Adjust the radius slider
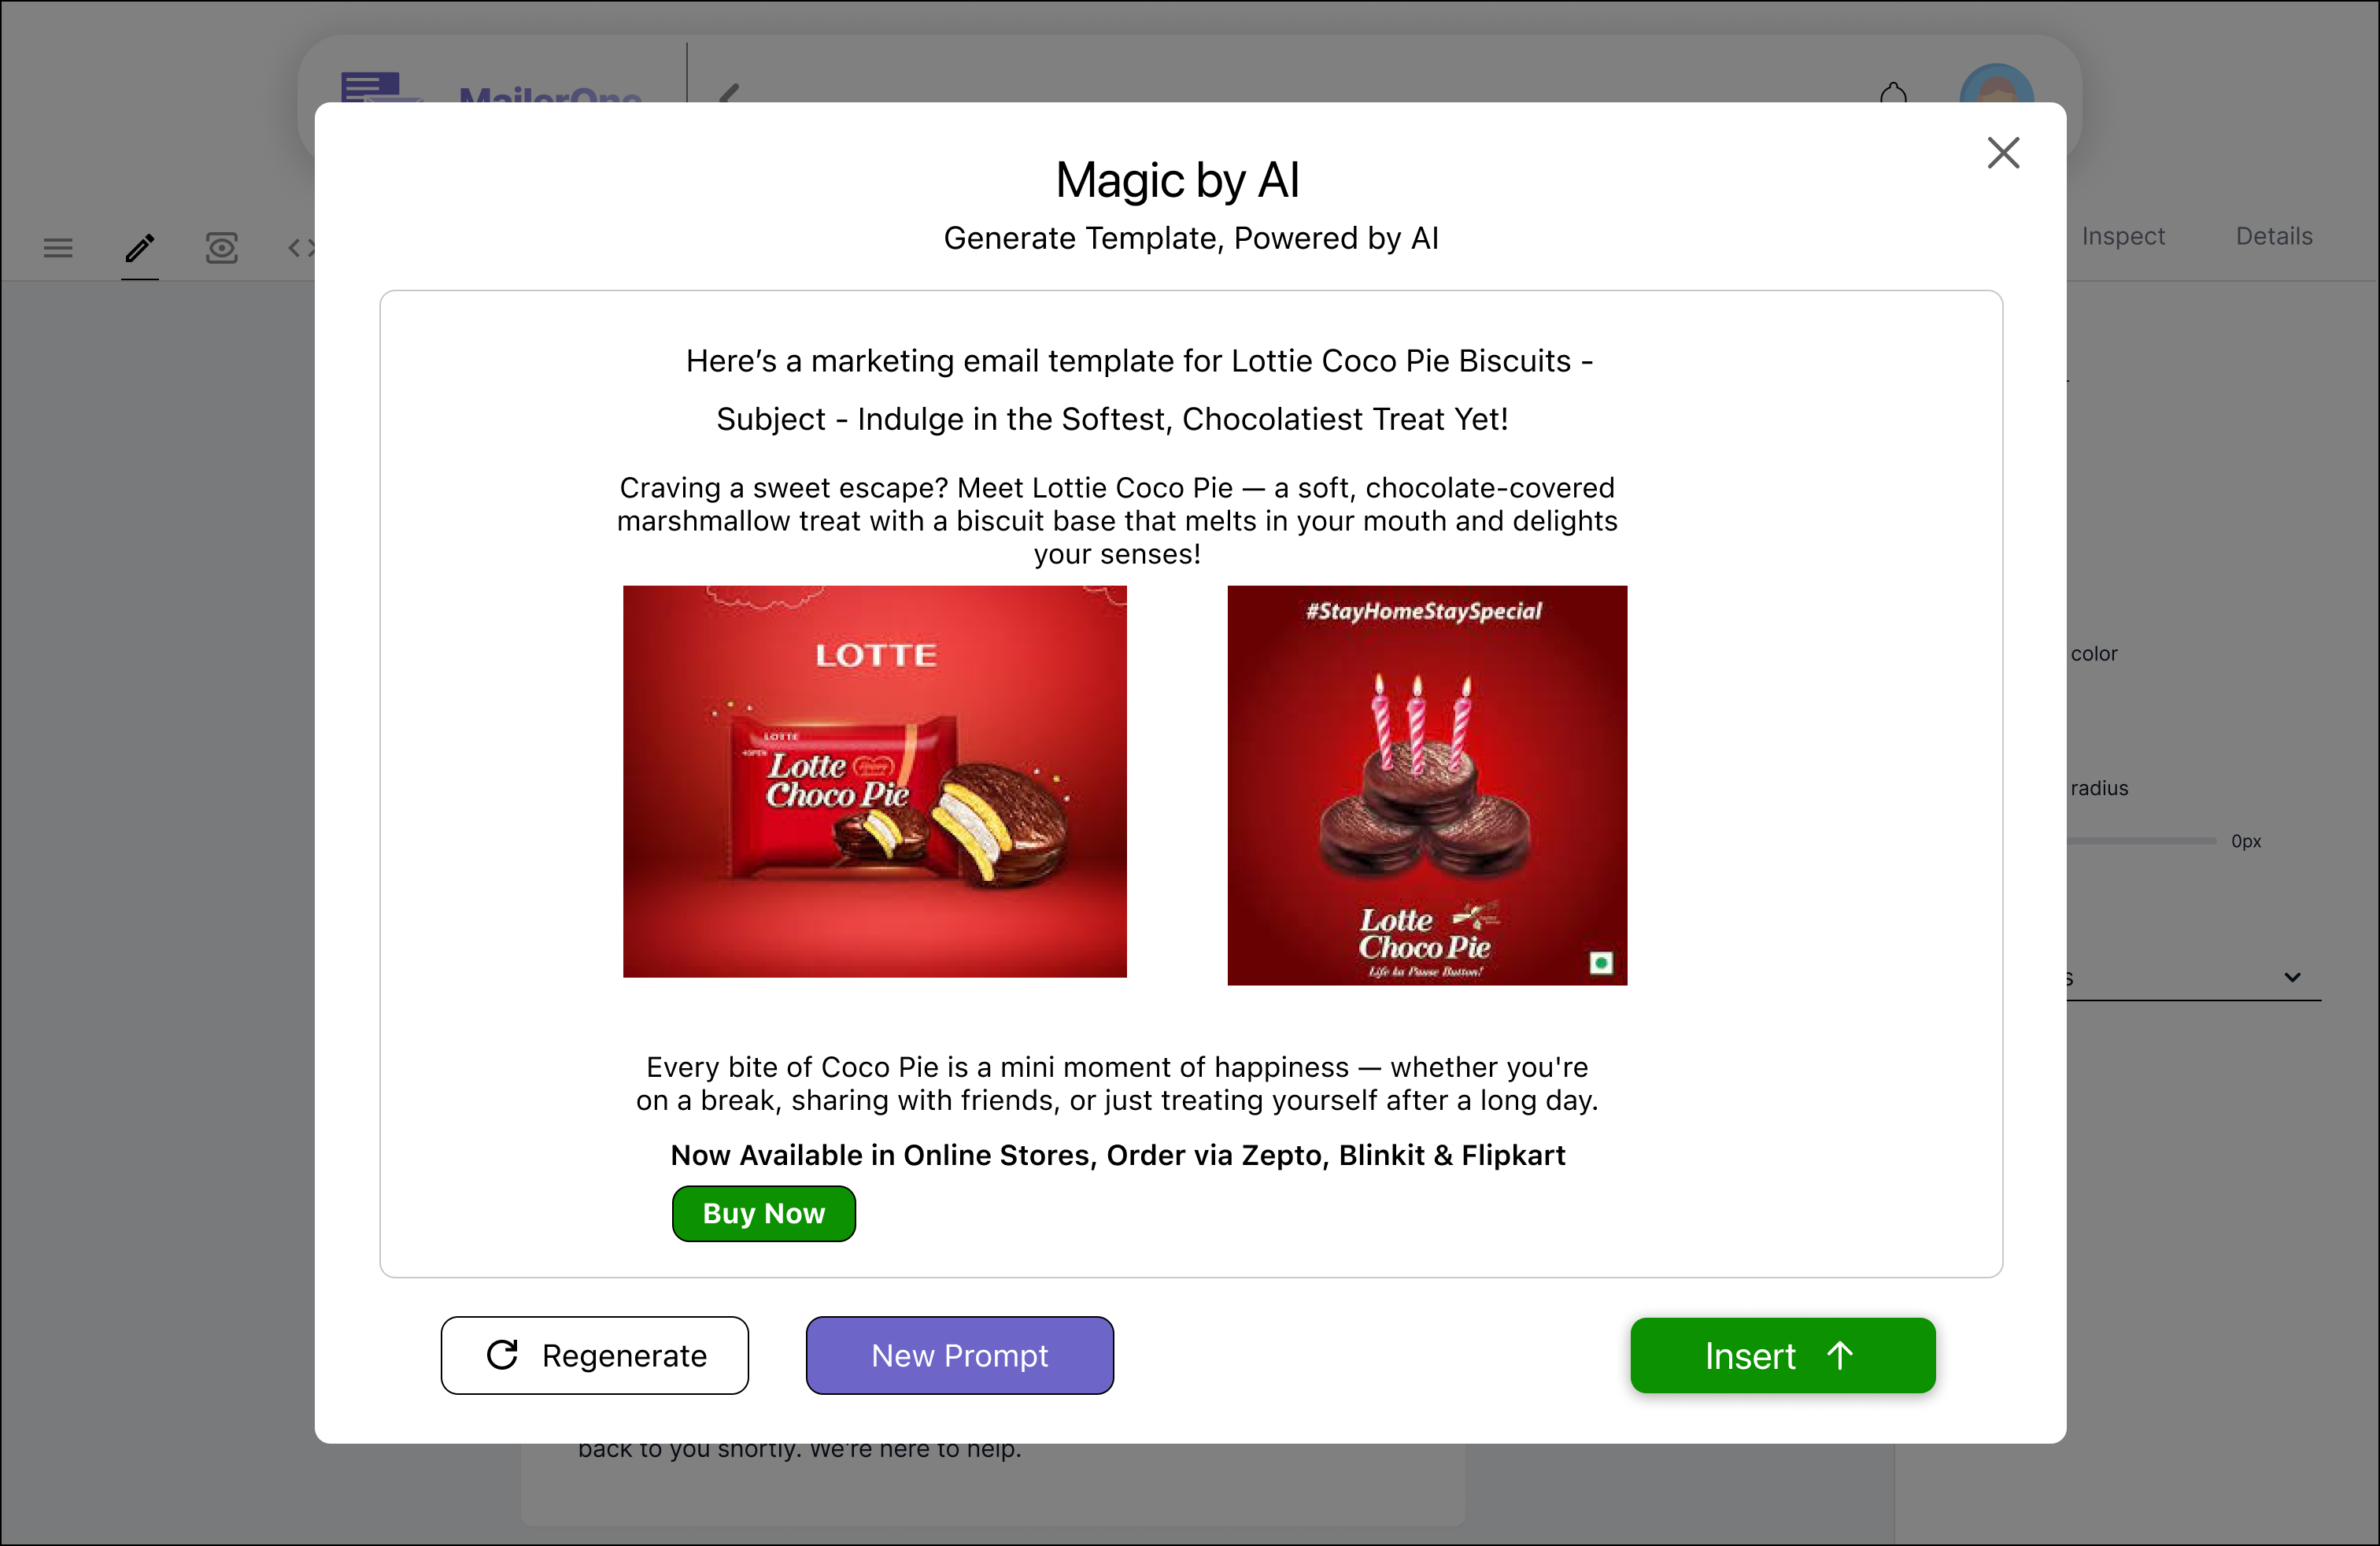 pyautogui.click(x=2141, y=841)
